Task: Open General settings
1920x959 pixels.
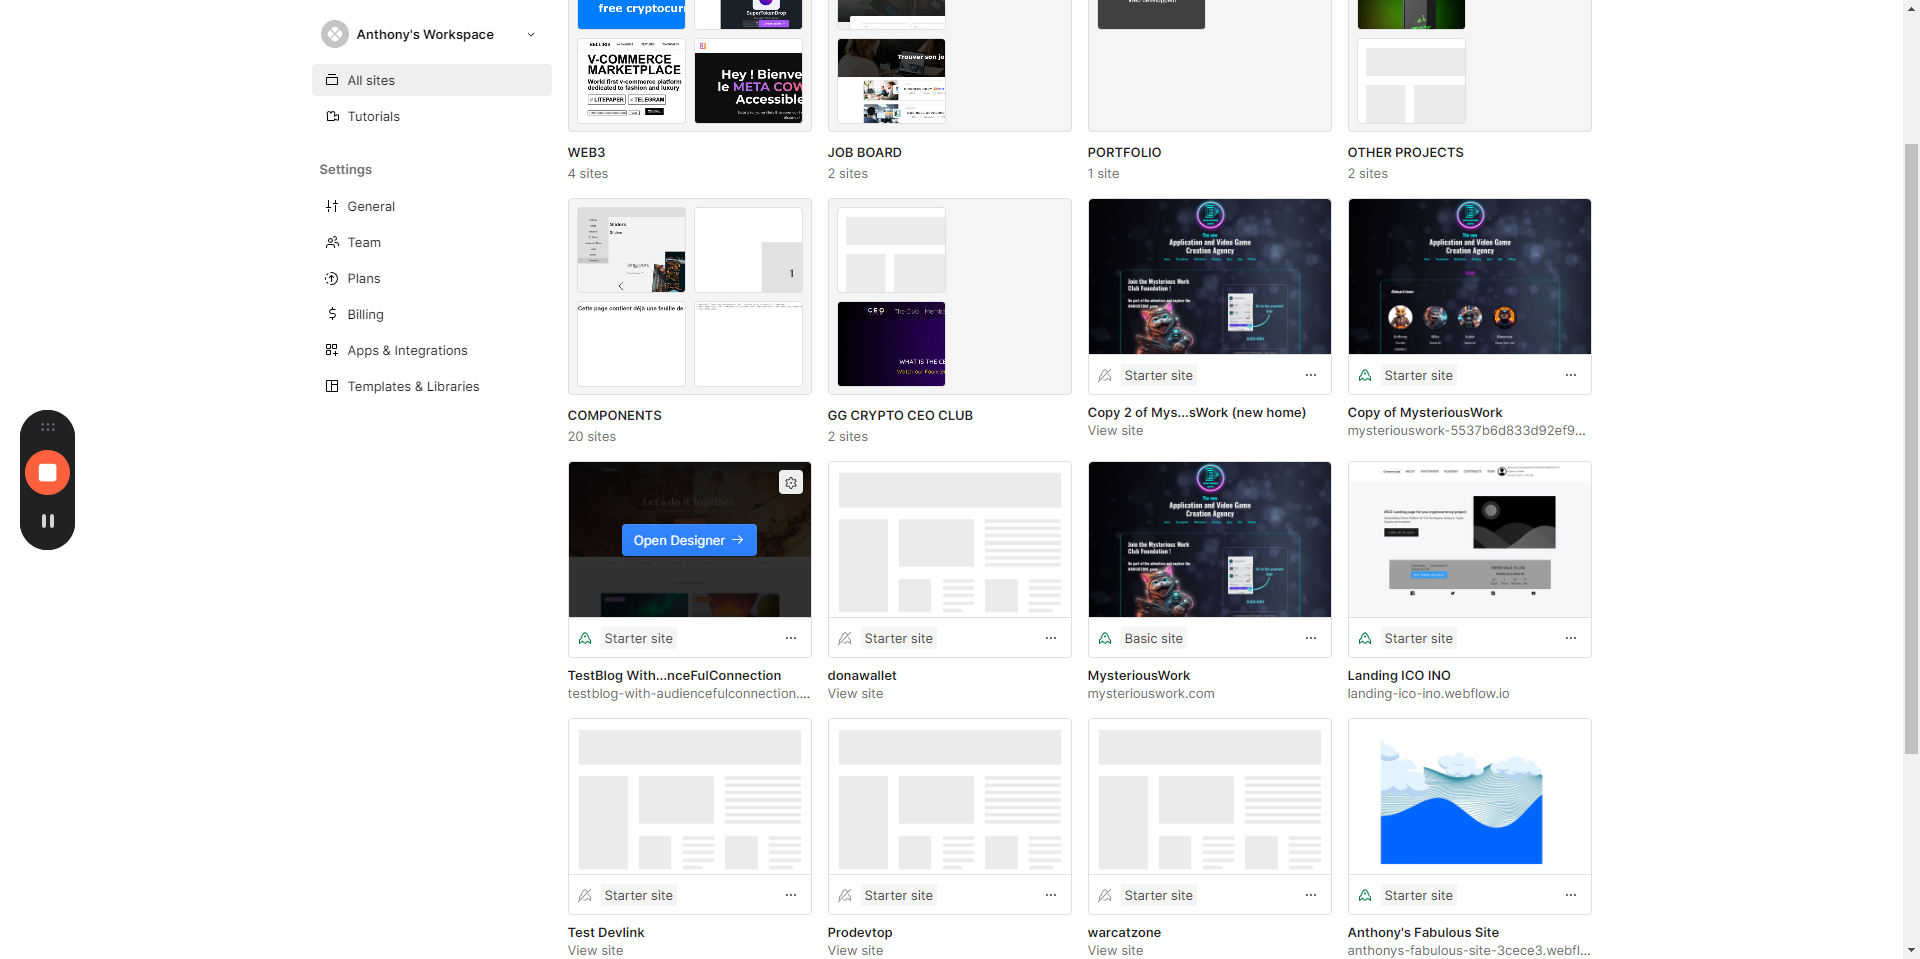Action: (432, 206)
